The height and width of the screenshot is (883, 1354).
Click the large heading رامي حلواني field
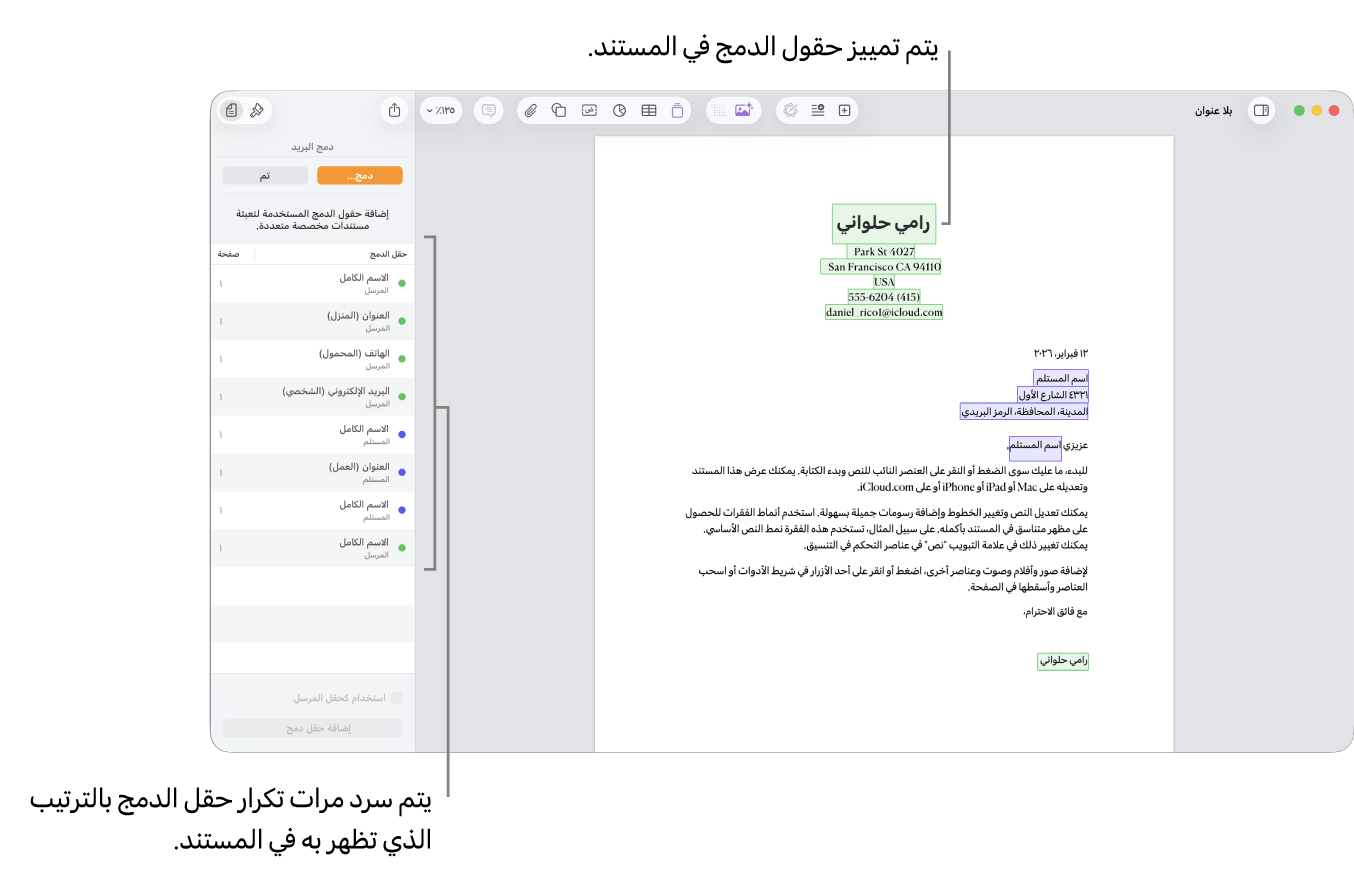[884, 224]
